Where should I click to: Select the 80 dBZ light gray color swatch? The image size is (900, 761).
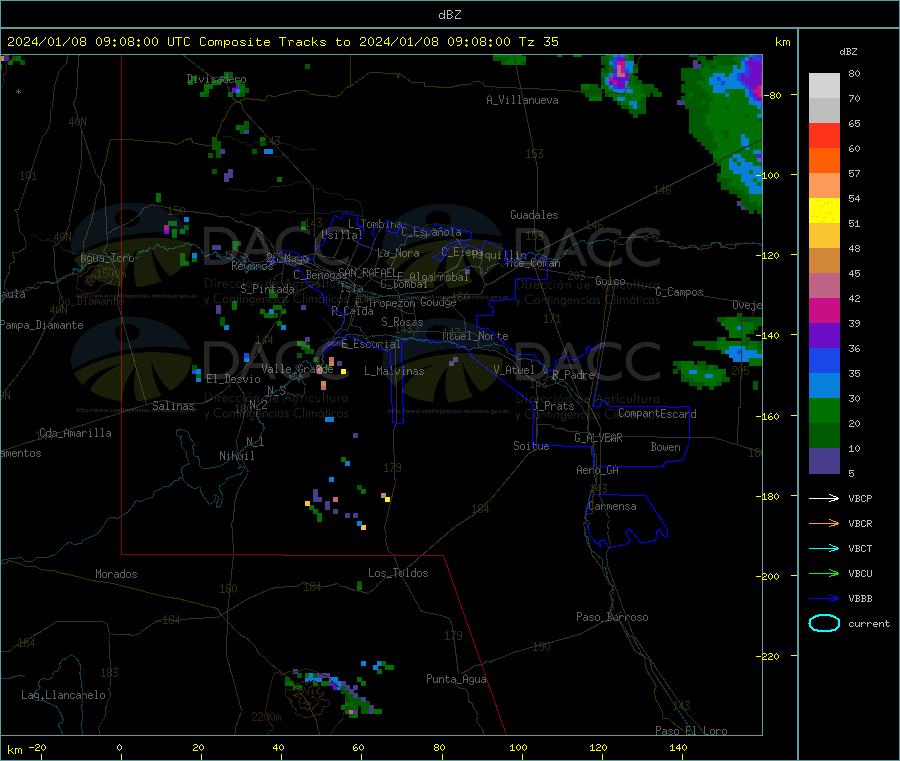click(824, 86)
